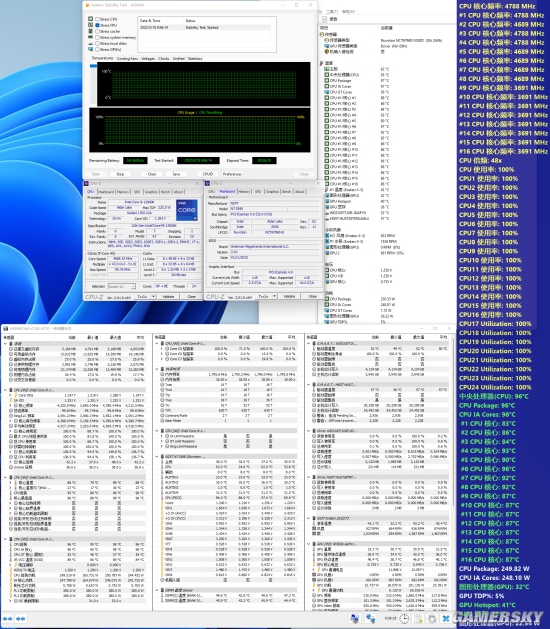
Task: Click the HWiNFO expand columns arrows icon
Action: (8, 619)
